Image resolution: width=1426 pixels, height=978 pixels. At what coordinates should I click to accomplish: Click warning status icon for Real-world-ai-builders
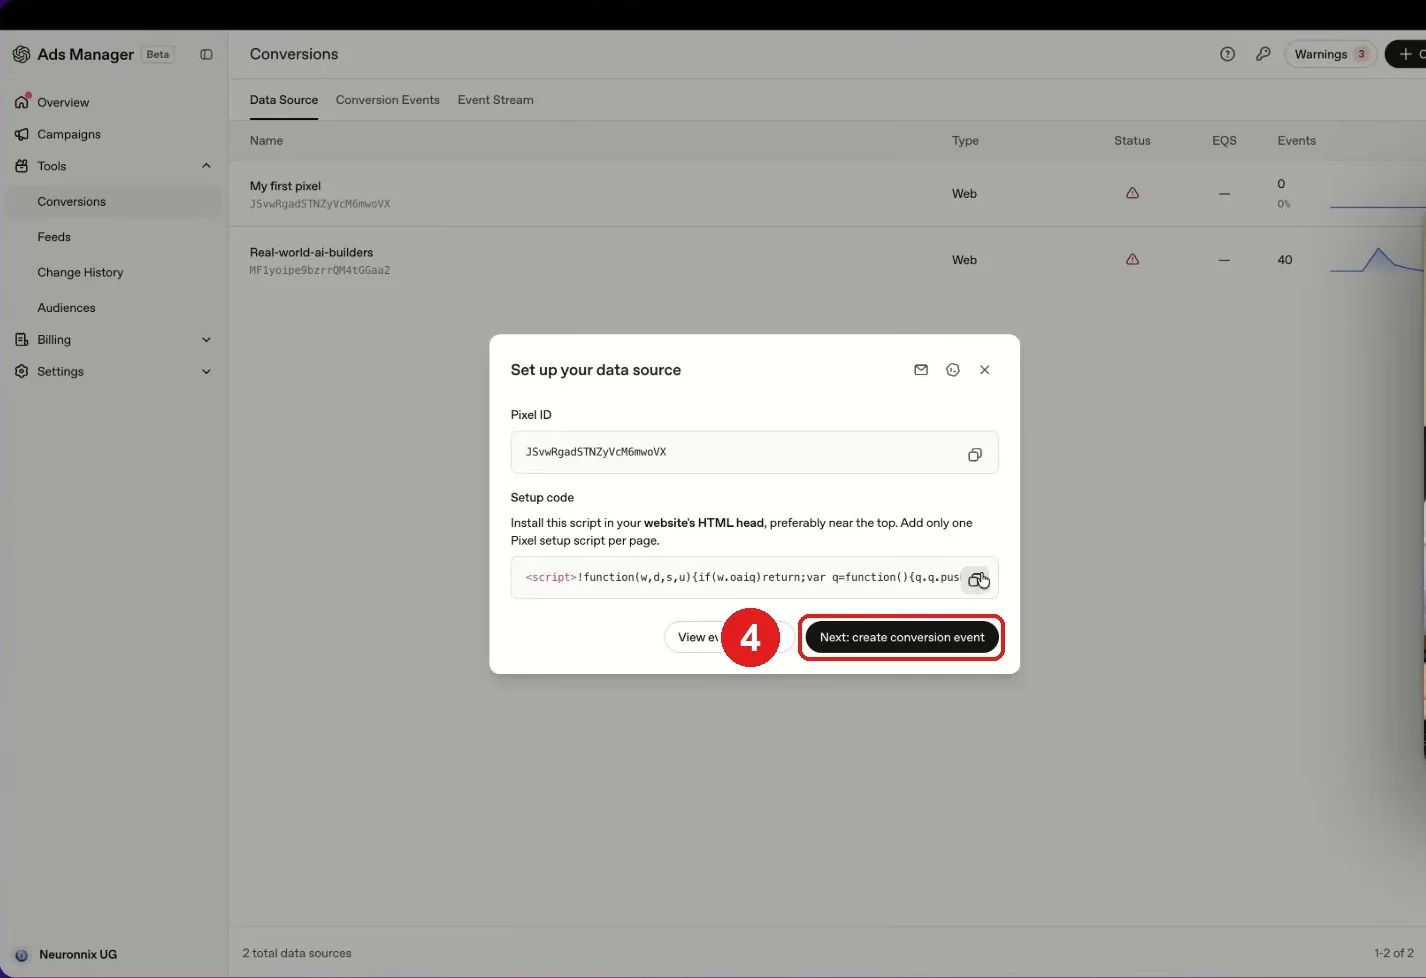pos(1132,259)
